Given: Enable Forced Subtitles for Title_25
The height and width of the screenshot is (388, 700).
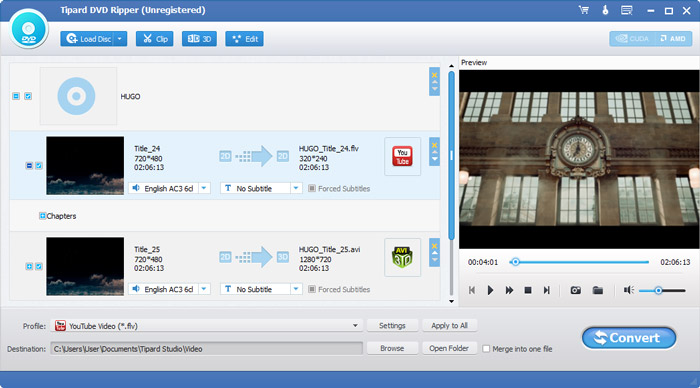Looking at the screenshot, I should coord(312,289).
